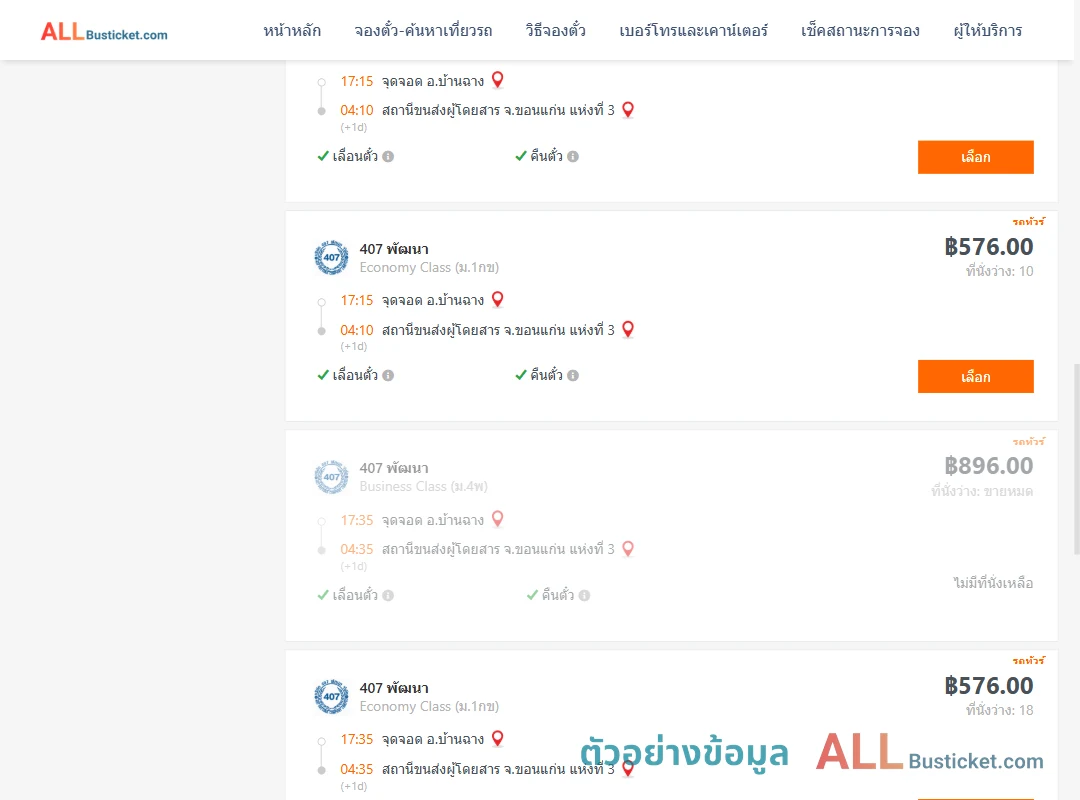Open map pin for 17:35 in Business Class card
1080x800 pixels.
(x=497, y=519)
